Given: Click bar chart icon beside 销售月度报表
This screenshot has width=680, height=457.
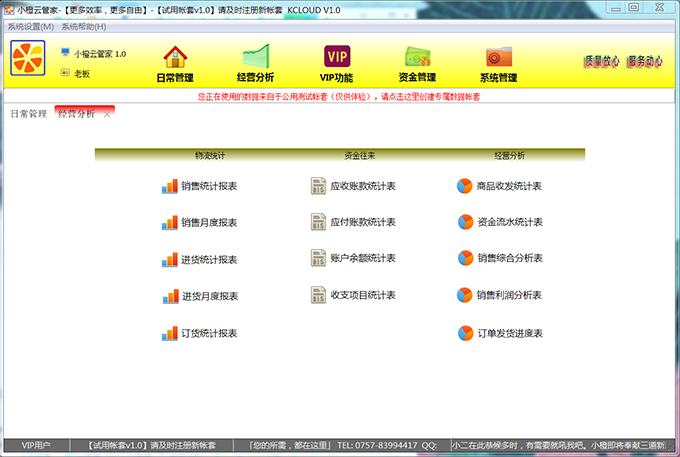Looking at the screenshot, I should (170, 222).
